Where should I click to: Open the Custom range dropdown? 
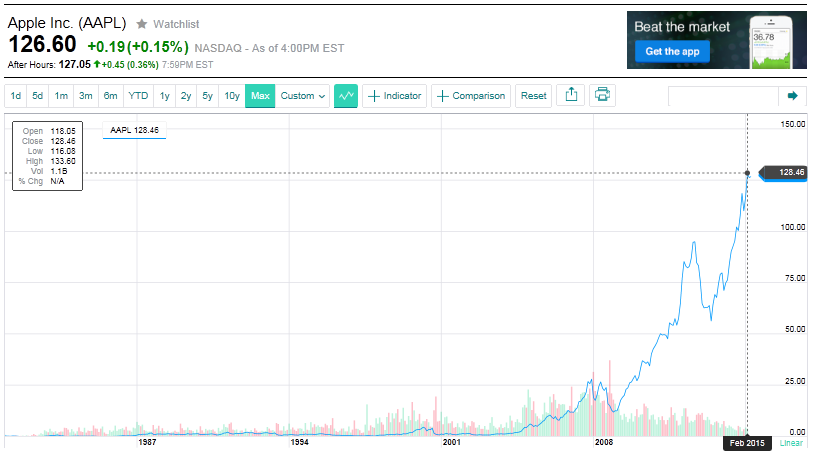click(x=303, y=96)
